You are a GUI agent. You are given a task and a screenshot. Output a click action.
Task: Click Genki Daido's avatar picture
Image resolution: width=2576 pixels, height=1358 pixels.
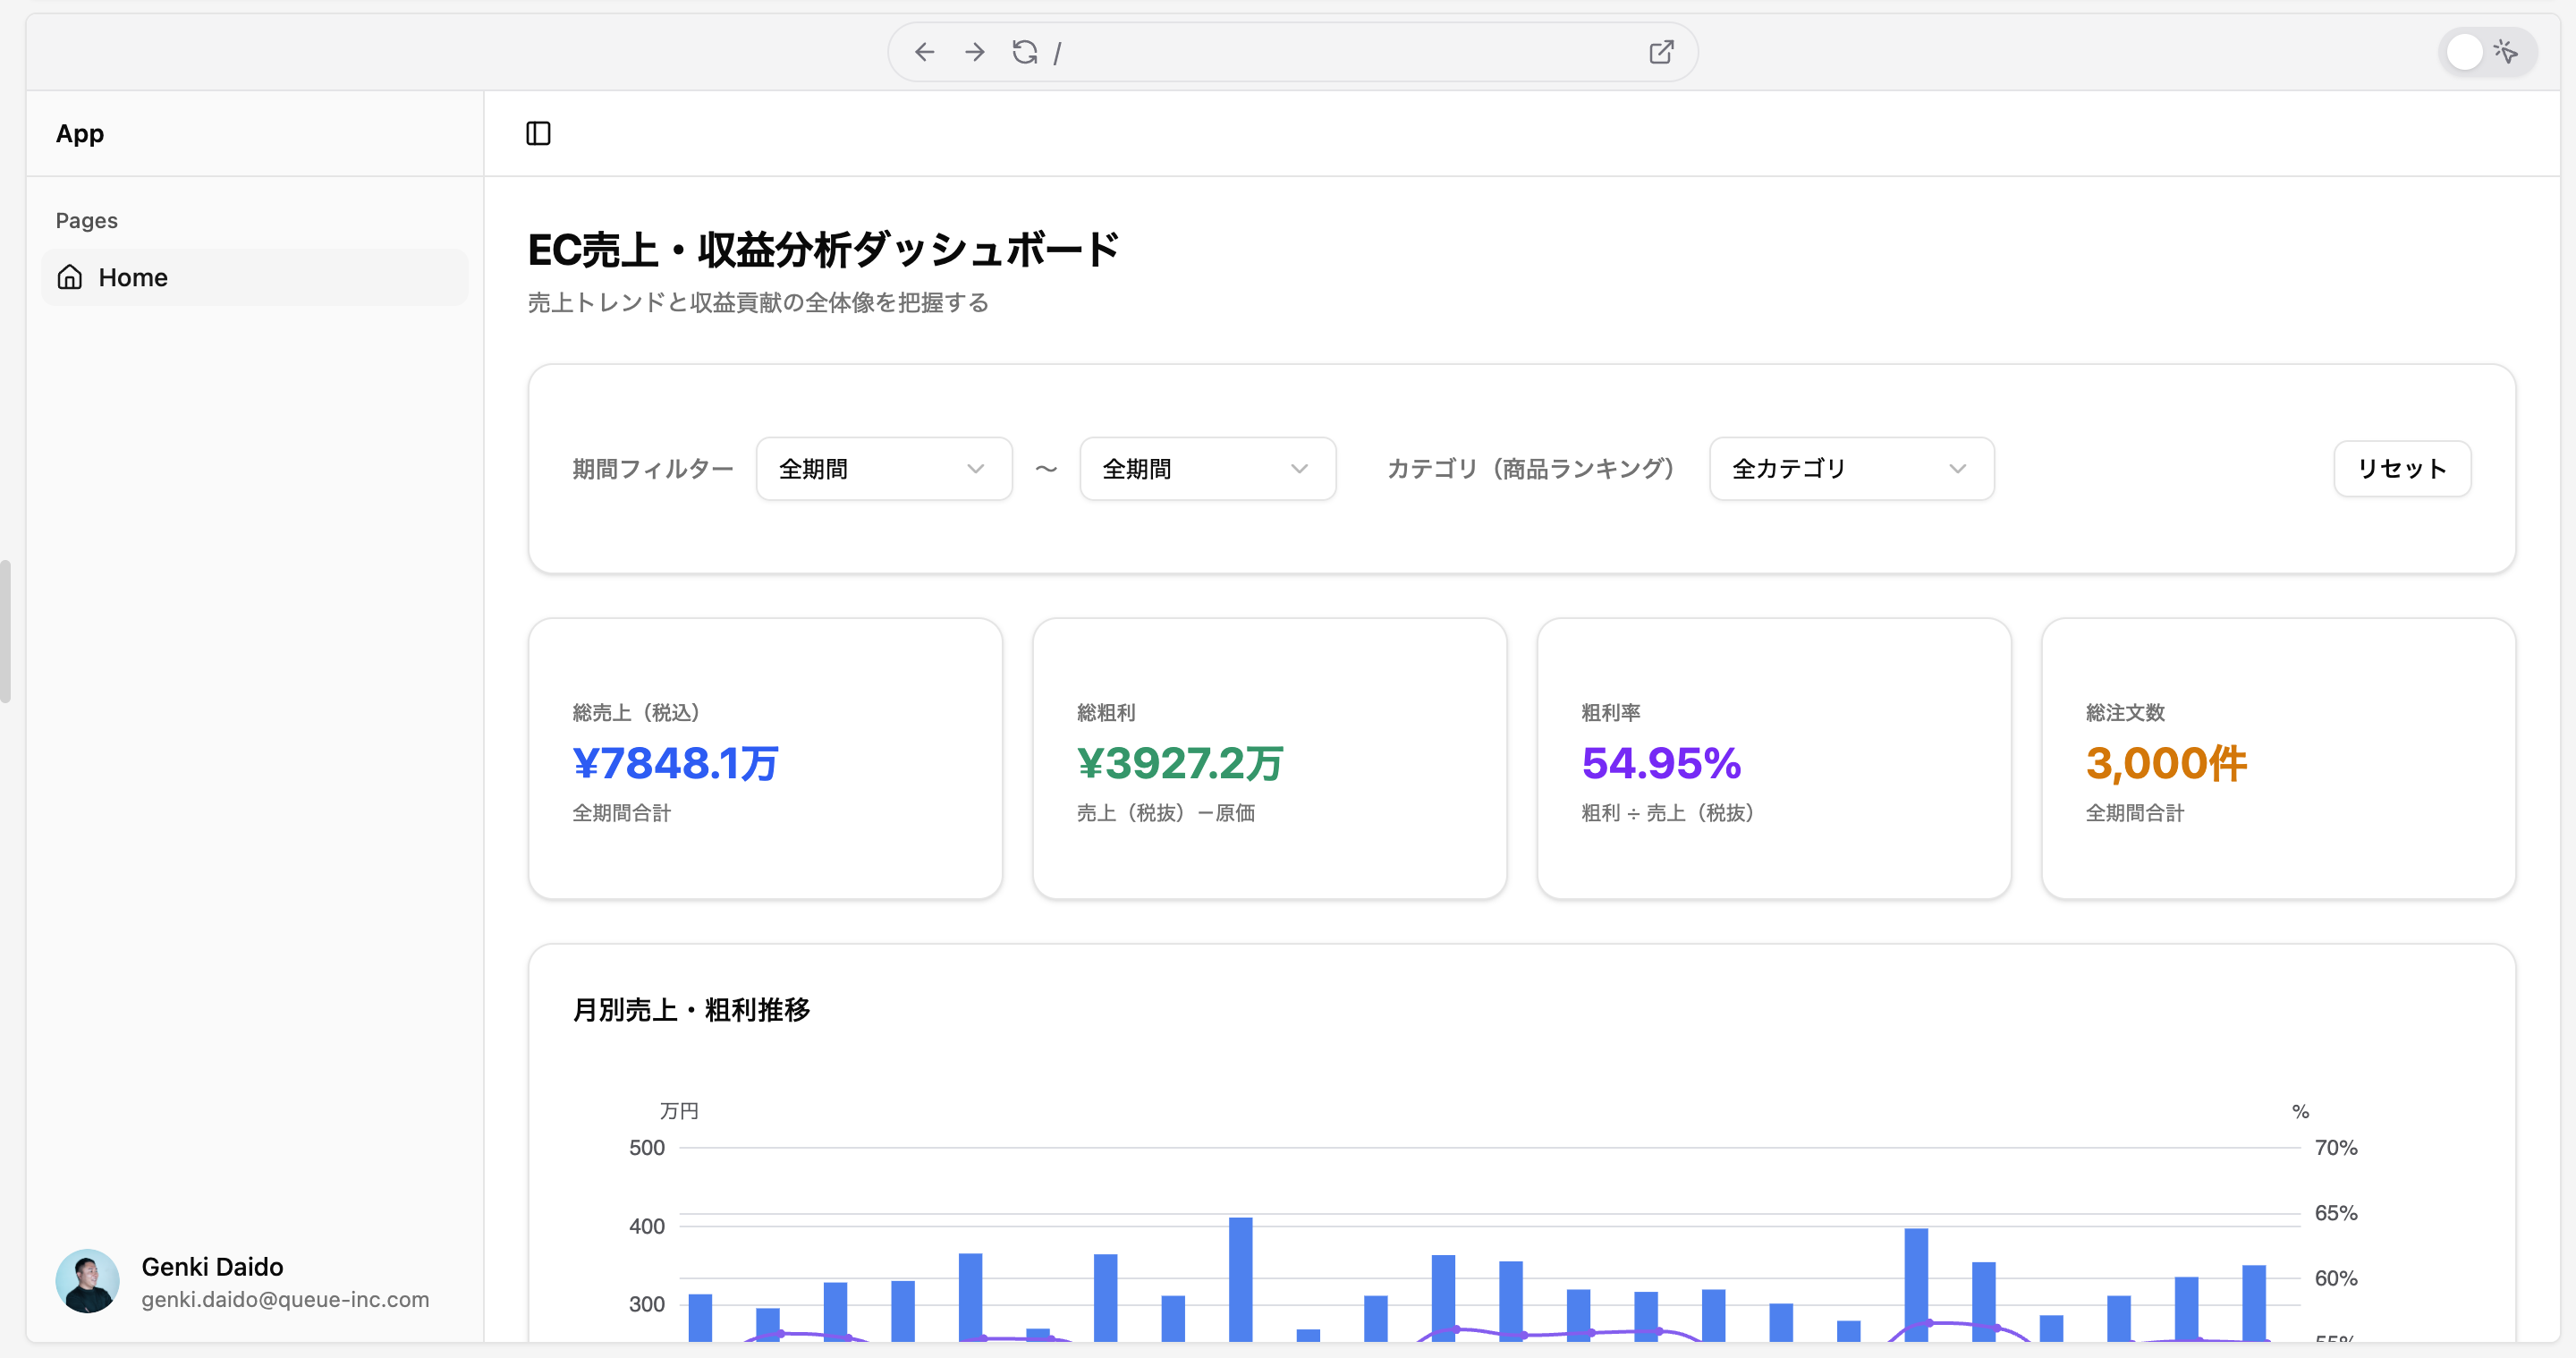coord(87,1281)
